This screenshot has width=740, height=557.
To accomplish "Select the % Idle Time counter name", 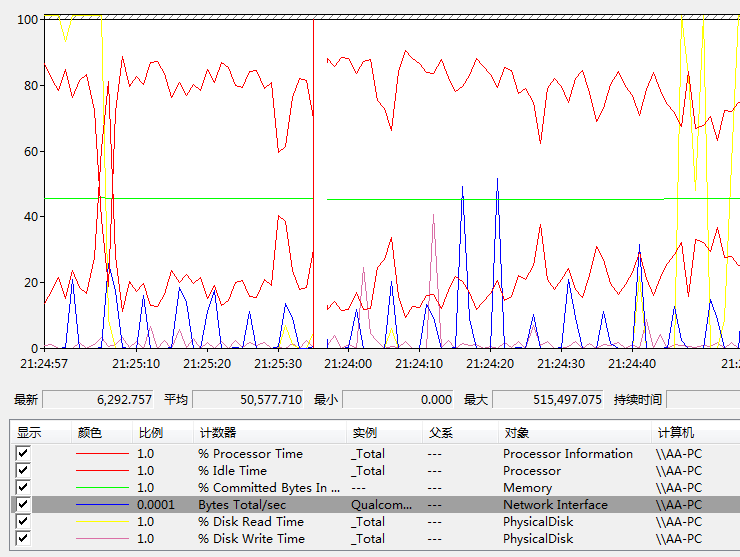I will tap(232, 471).
